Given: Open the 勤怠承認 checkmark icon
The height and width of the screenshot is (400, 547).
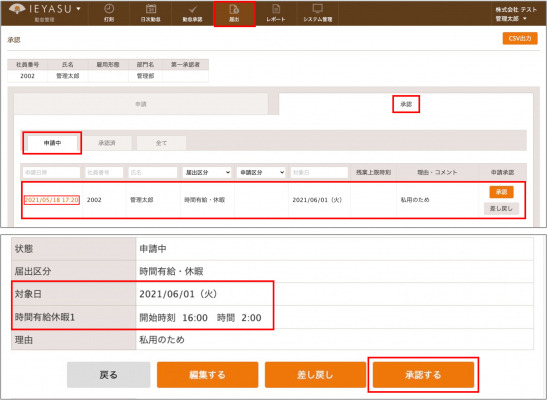Looking at the screenshot, I should 193,9.
